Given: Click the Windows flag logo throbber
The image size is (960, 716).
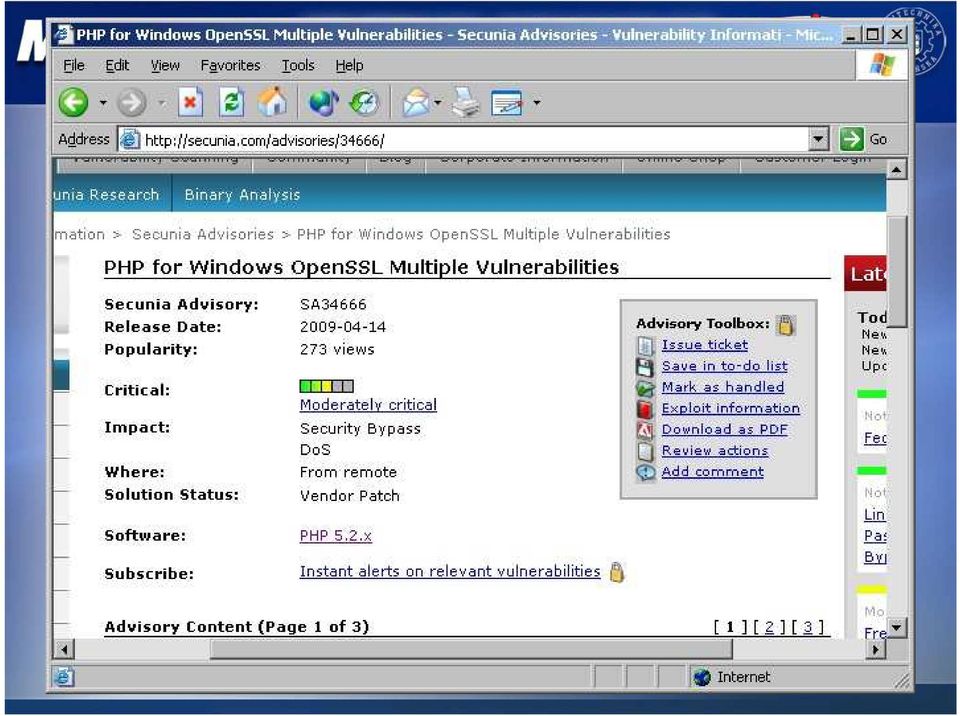Looking at the screenshot, I should [882, 64].
